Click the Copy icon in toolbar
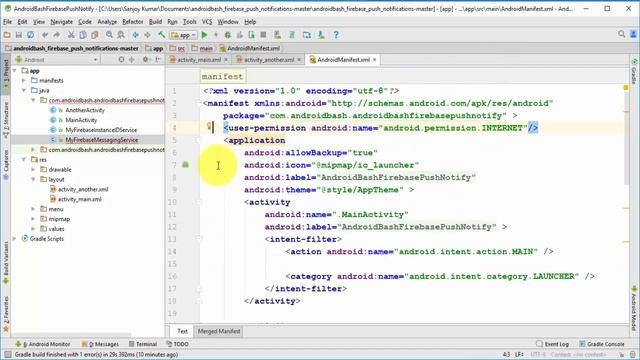The width and height of the screenshot is (640, 360). click(83, 35)
